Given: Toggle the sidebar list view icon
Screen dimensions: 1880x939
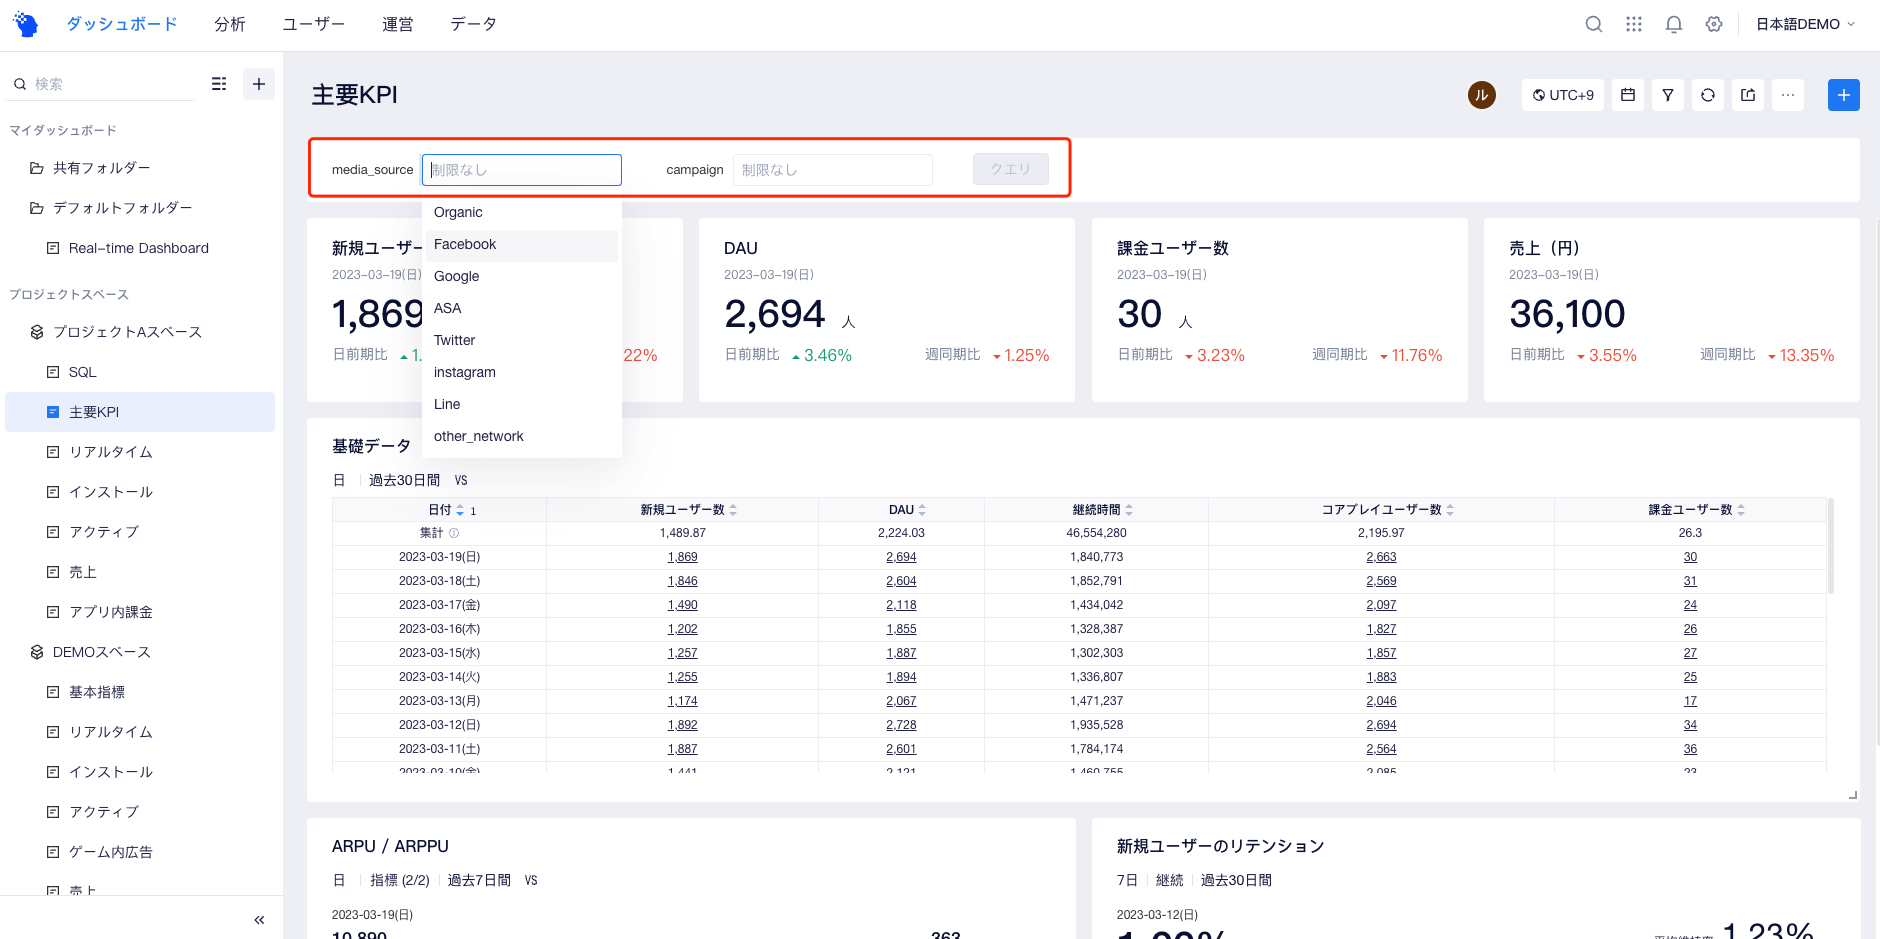Looking at the screenshot, I should pos(219,84).
